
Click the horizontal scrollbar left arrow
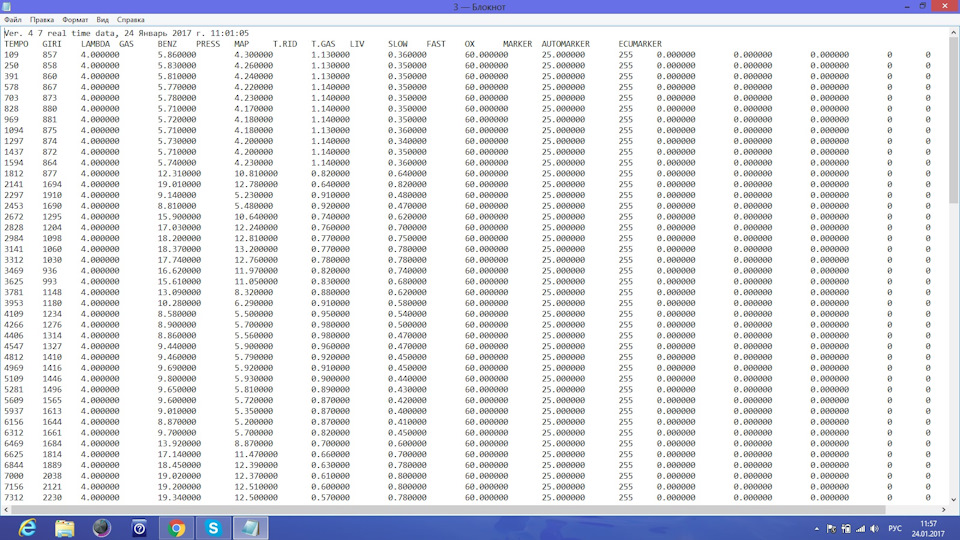6,509
